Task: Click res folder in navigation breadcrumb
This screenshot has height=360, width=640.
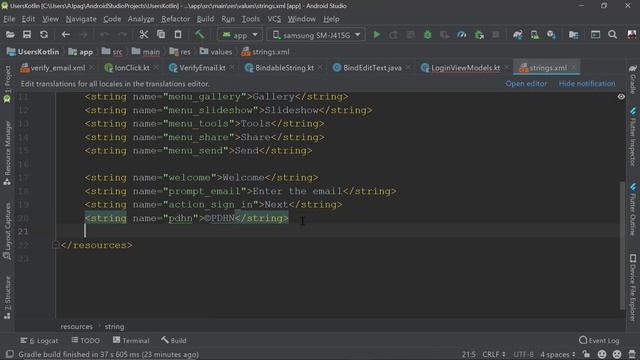Action: 180,52
